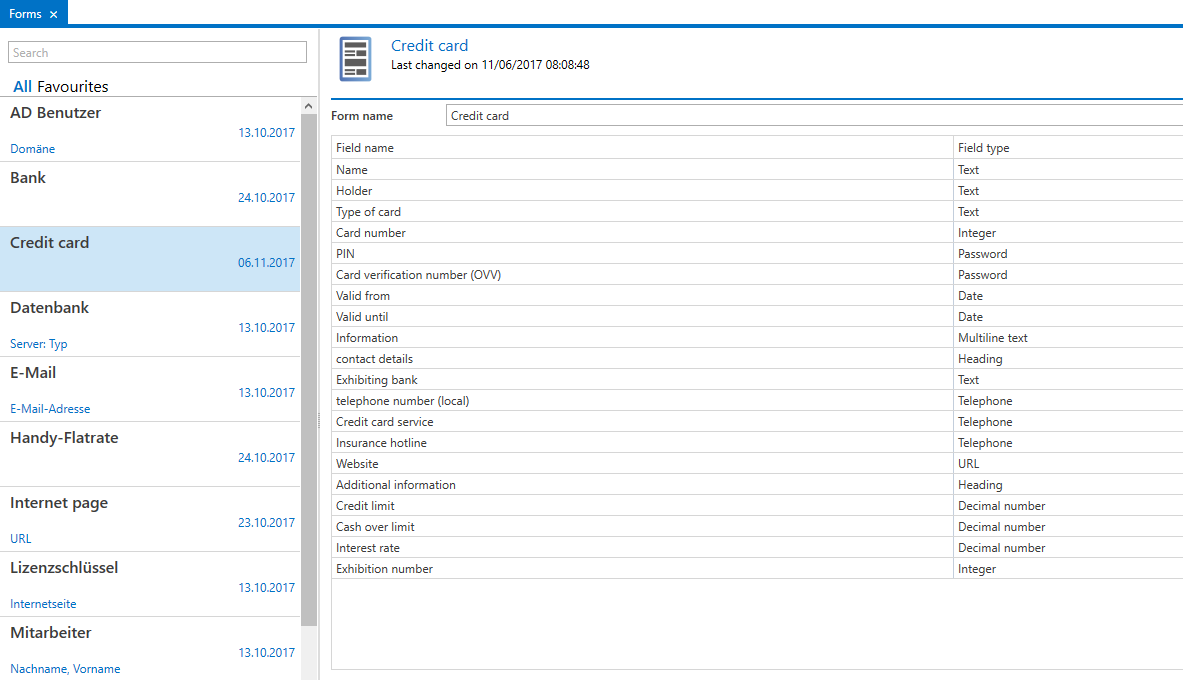Select the Bank form entry
This screenshot has width=1183, height=680.
click(x=150, y=195)
